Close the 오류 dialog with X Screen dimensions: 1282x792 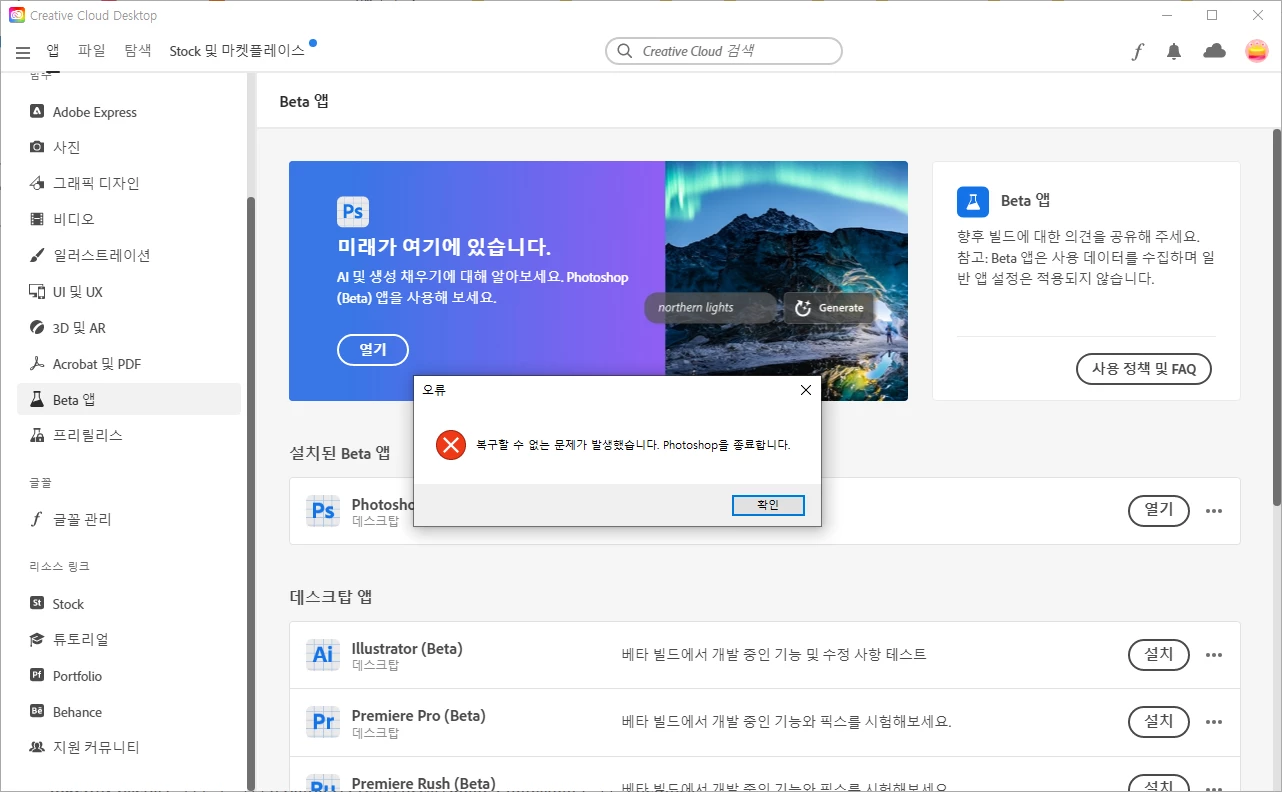click(x=806, y=390)
